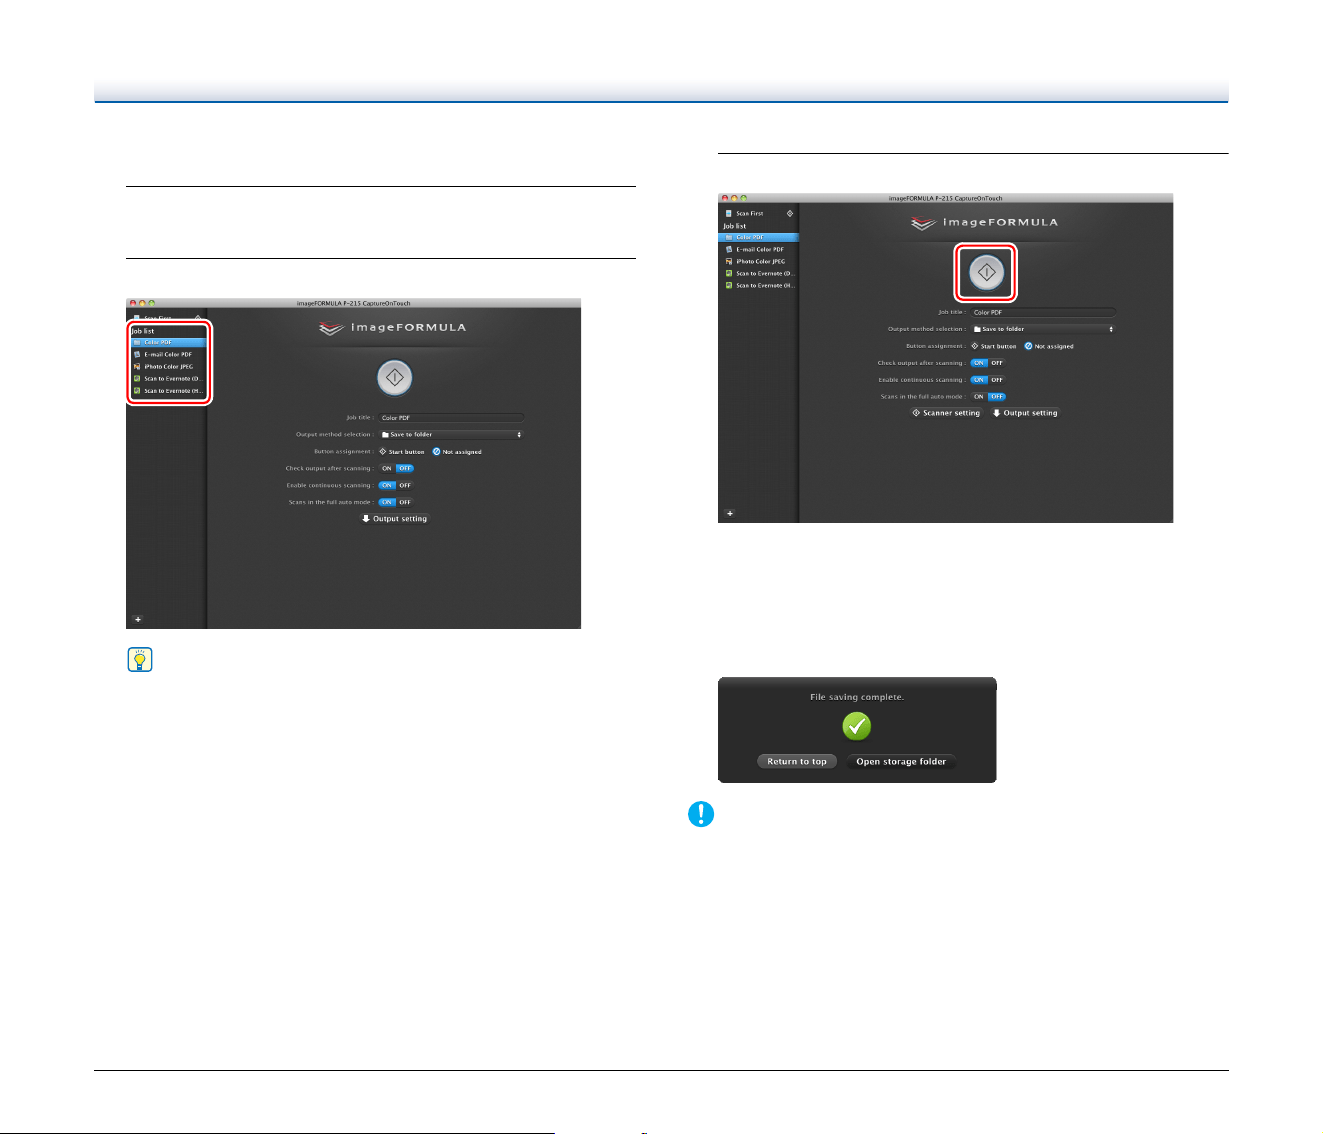Click Return to top in the saving dialog
1323x1134 pixels.
pyautogui.click(x=797, y=761)
